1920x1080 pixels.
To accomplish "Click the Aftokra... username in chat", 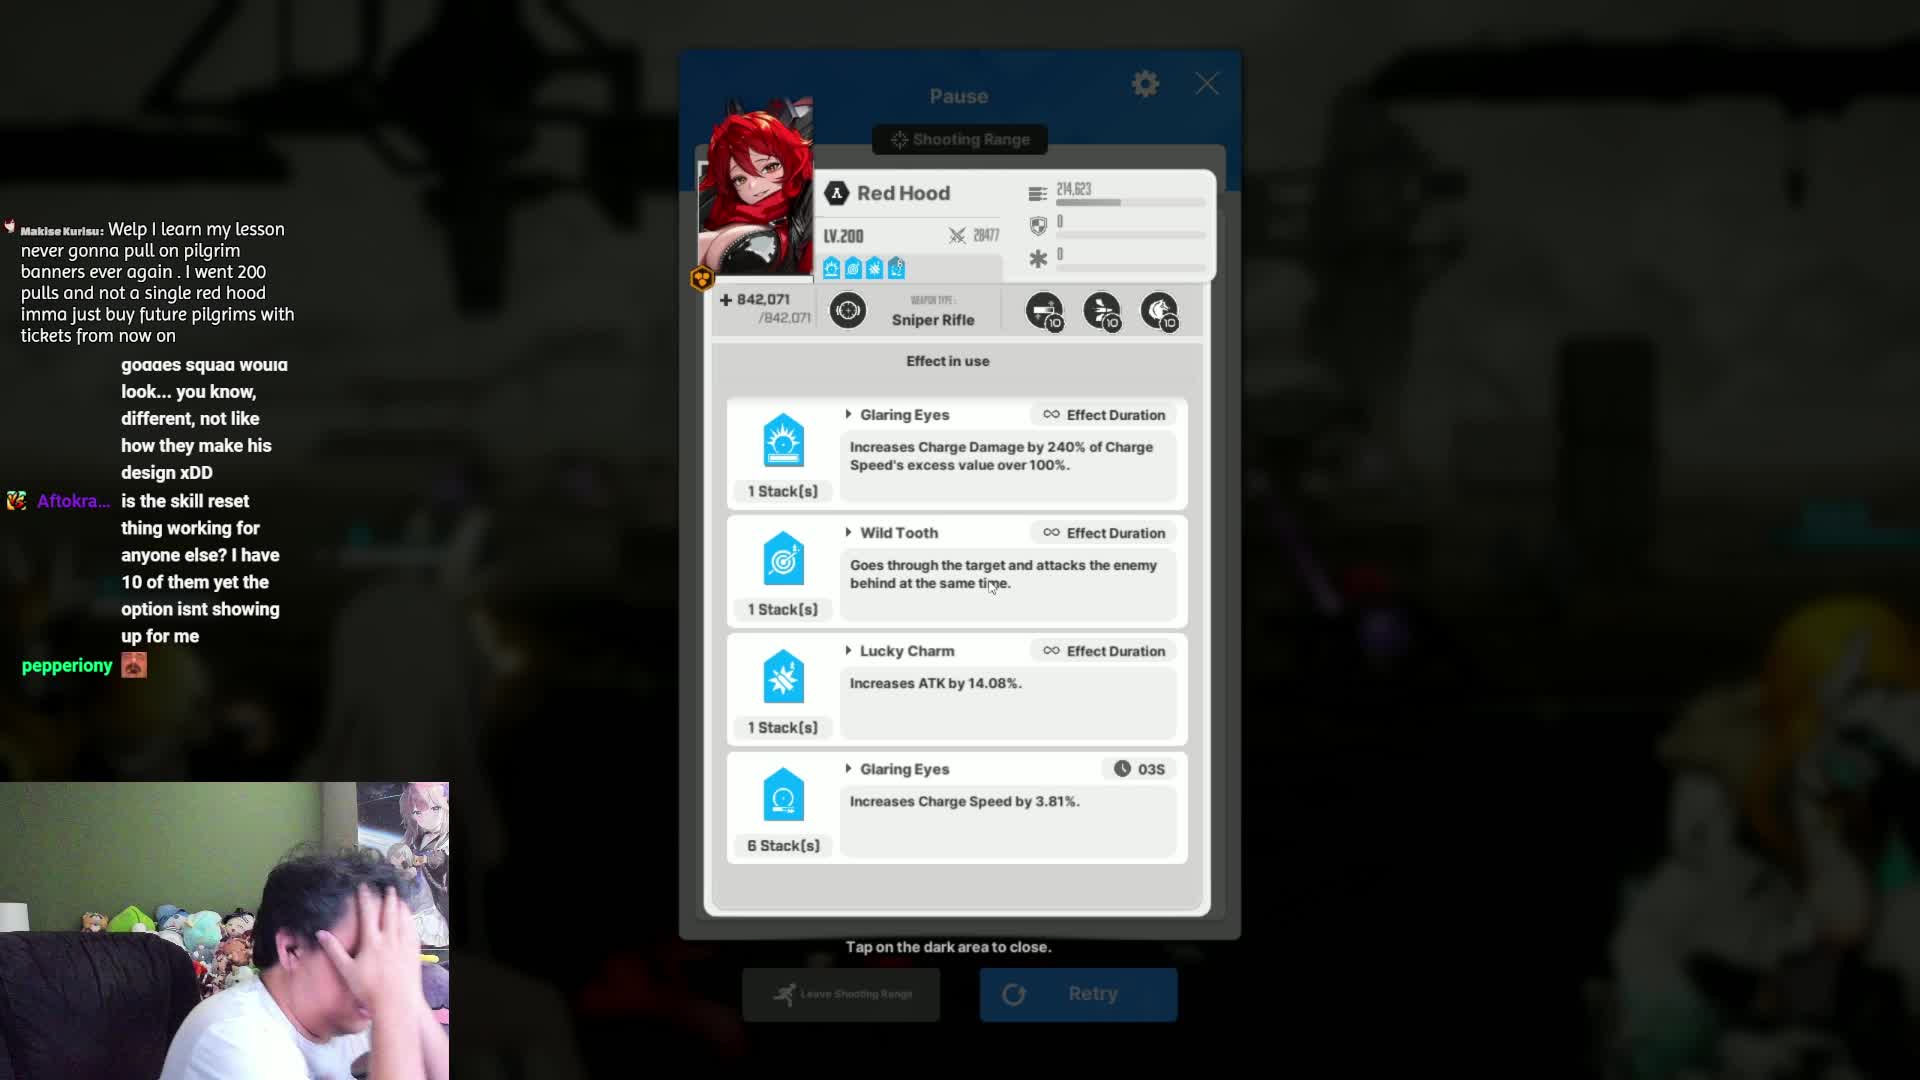I will (73, 501).
